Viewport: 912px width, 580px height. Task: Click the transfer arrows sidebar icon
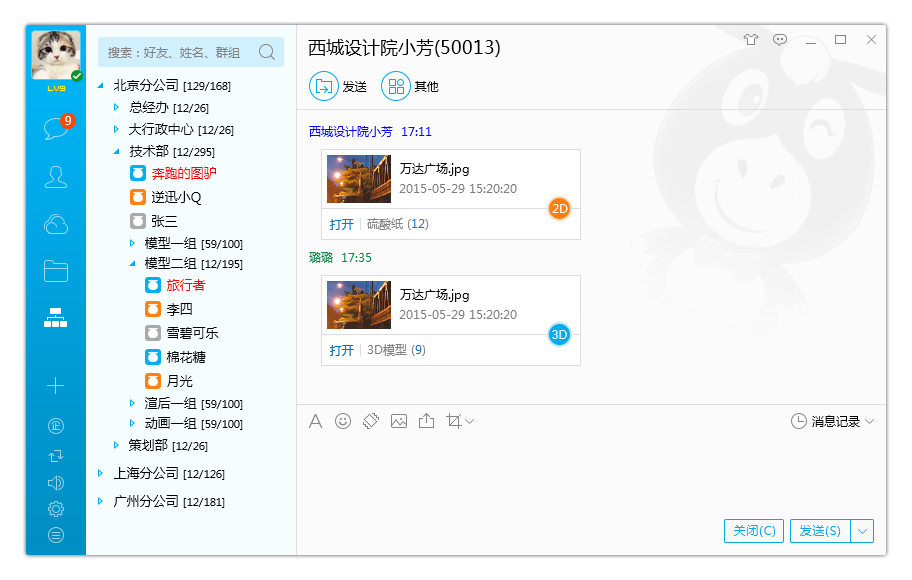pyautogui.click(x=56, y=456)
